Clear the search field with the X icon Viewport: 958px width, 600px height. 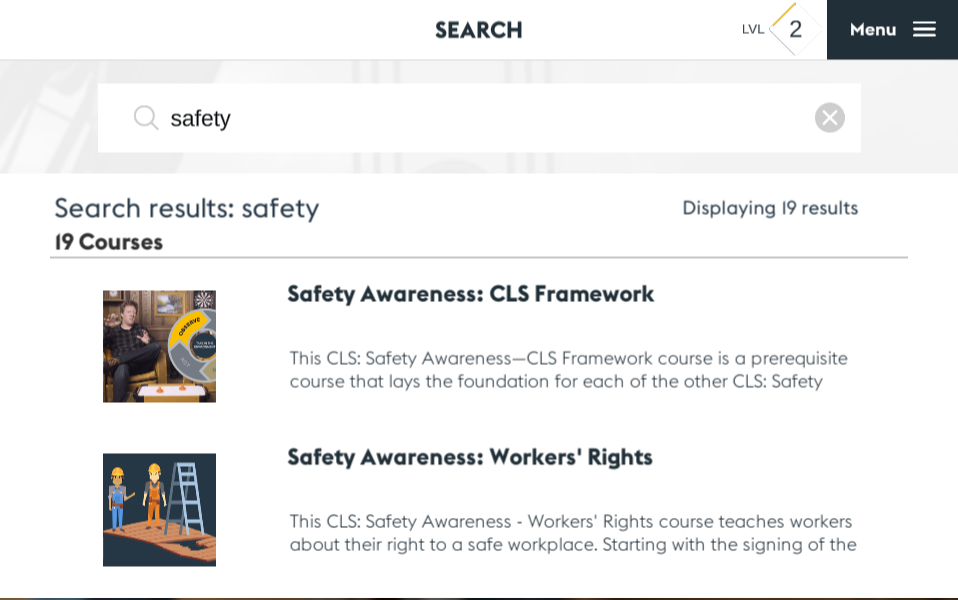(x=829, y=118)
